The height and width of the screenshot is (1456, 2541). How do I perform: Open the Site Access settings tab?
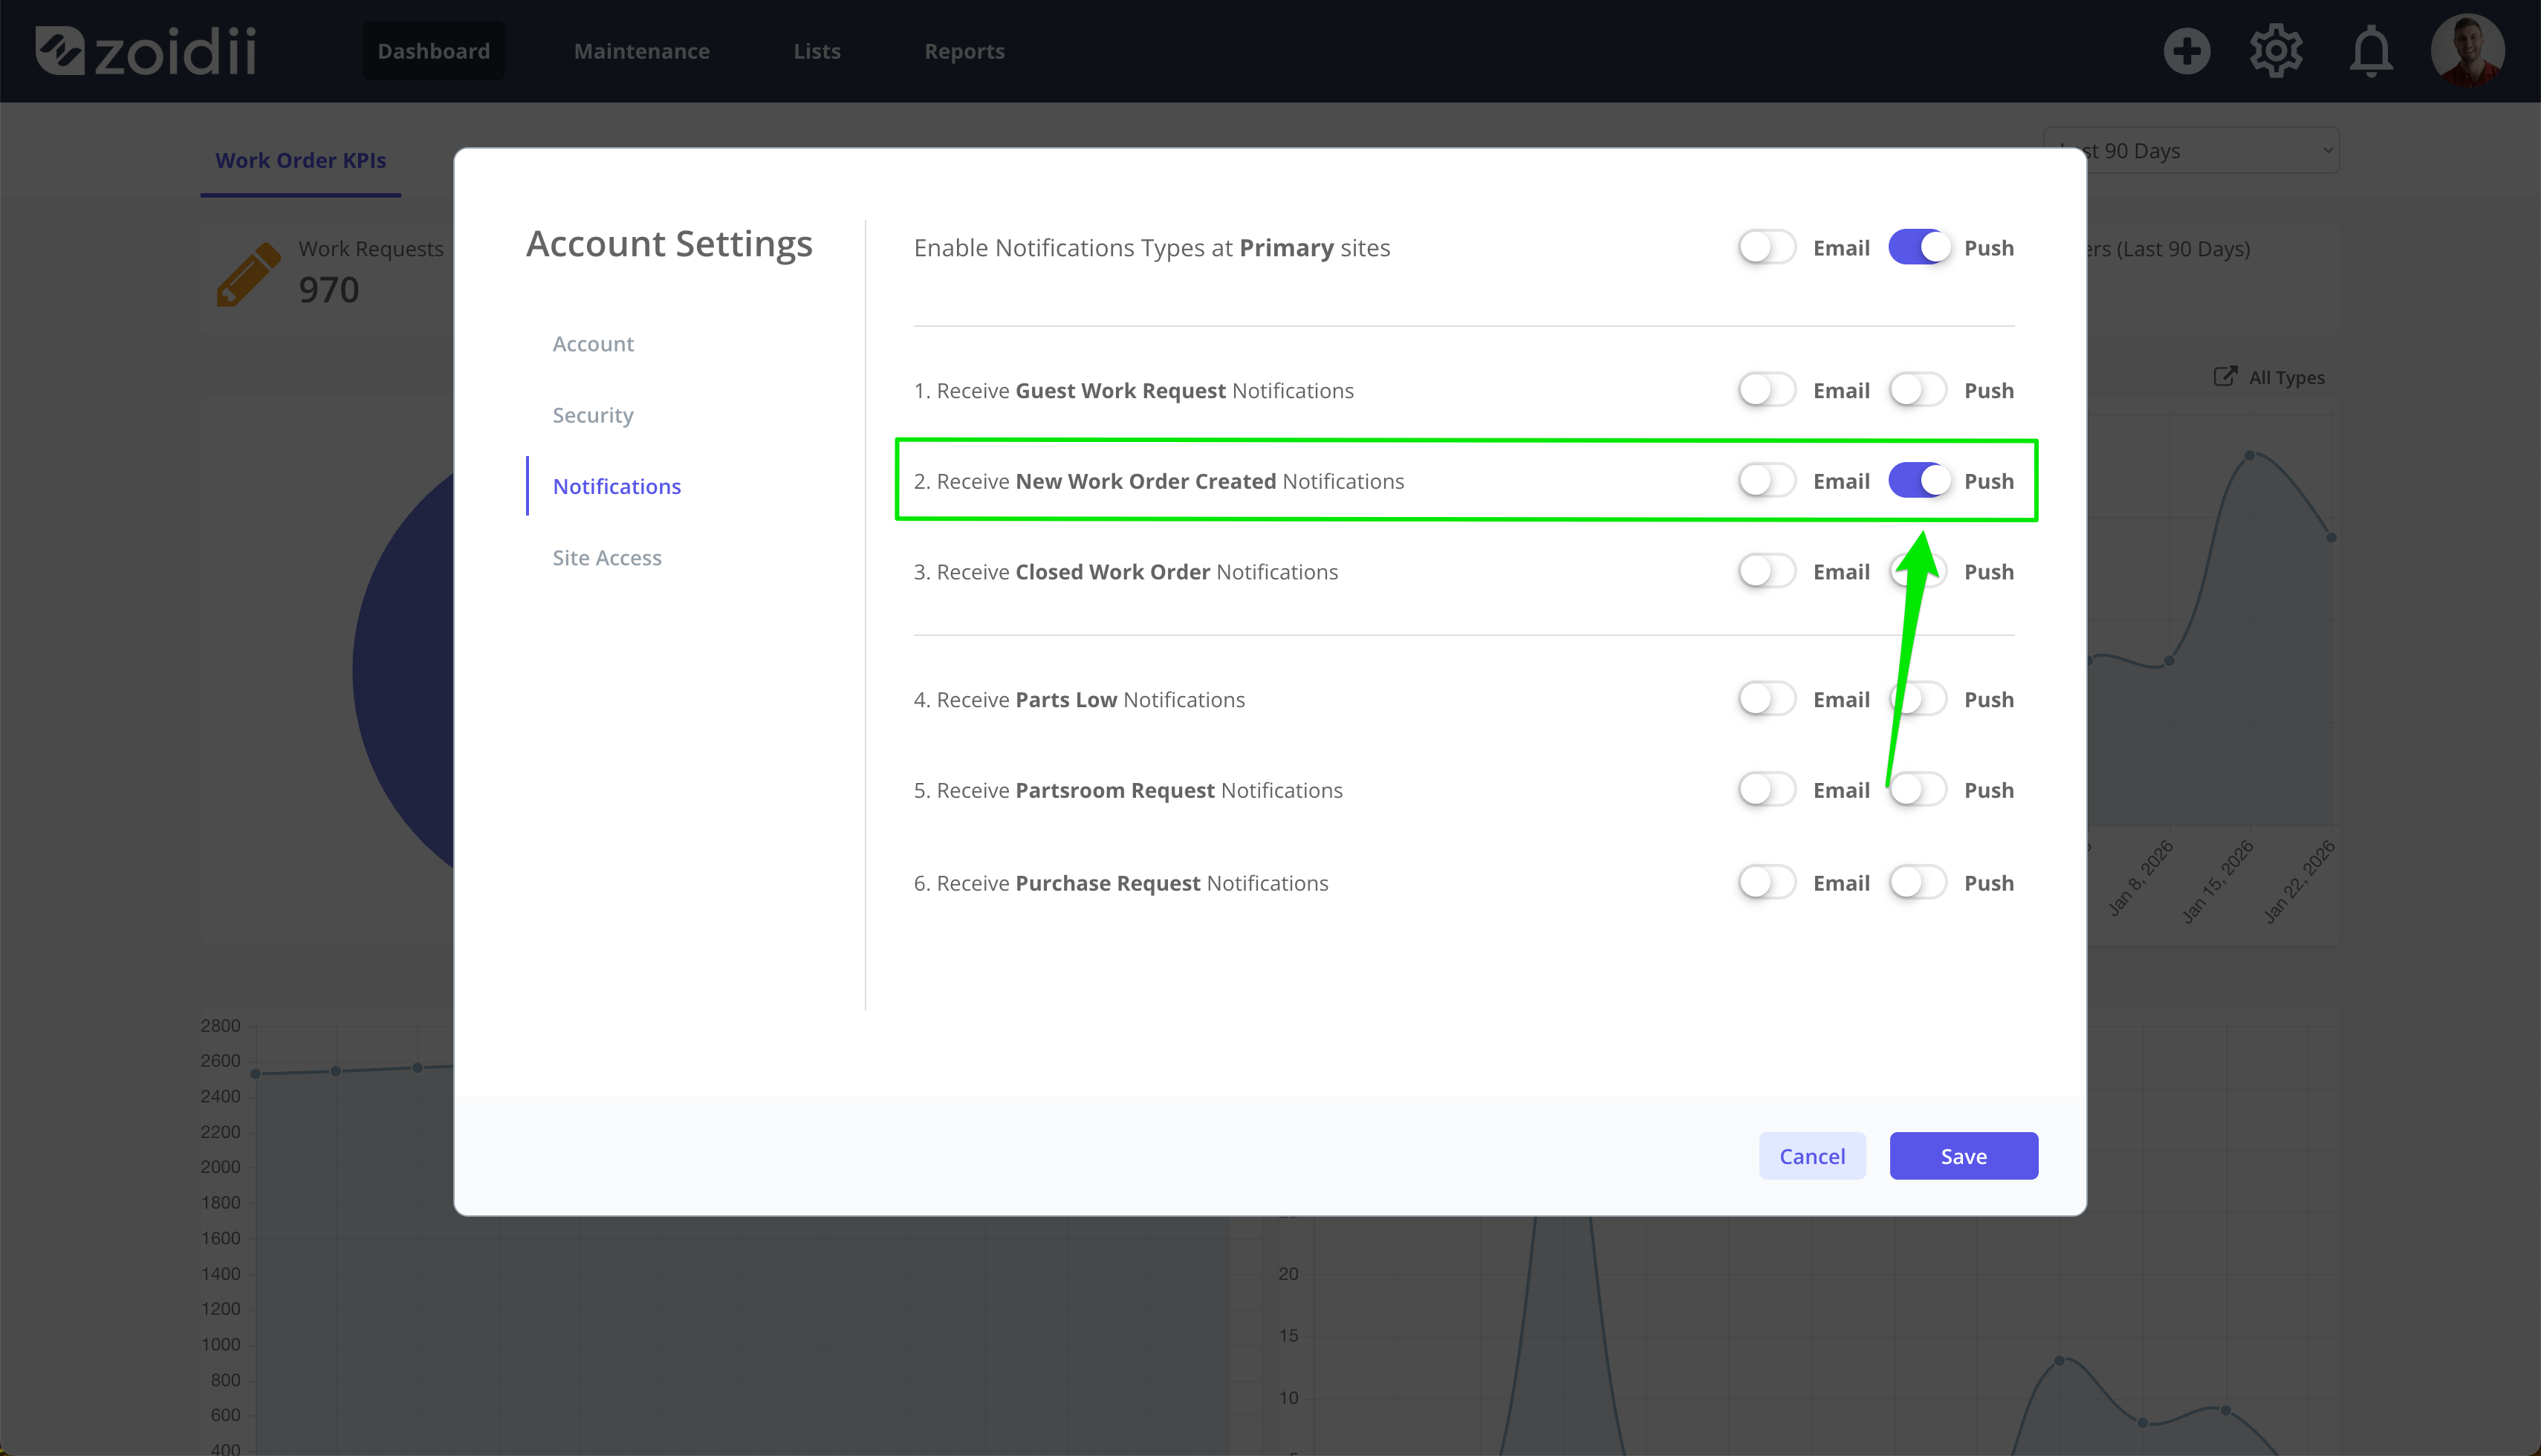(607, 558)
